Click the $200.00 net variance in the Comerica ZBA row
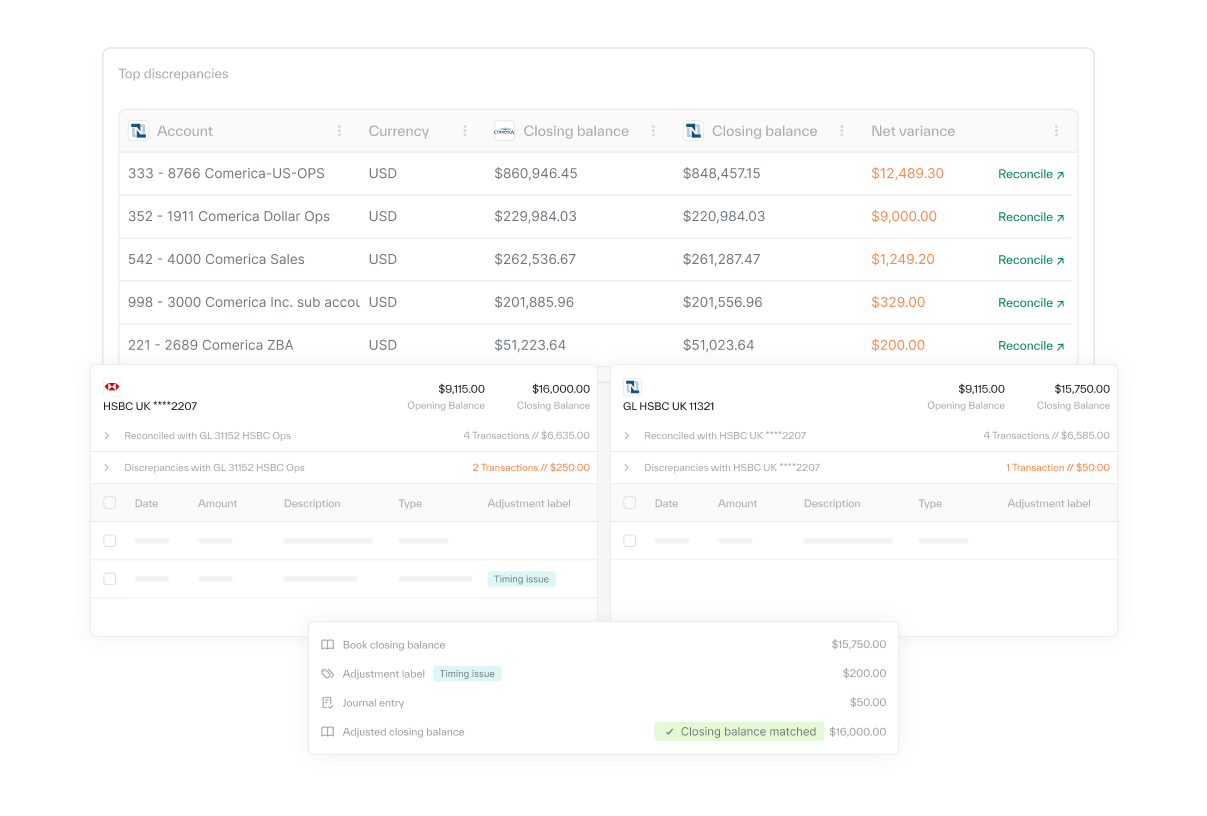The width and height of the screenshot is (1207, 816). tap(898, 345)
